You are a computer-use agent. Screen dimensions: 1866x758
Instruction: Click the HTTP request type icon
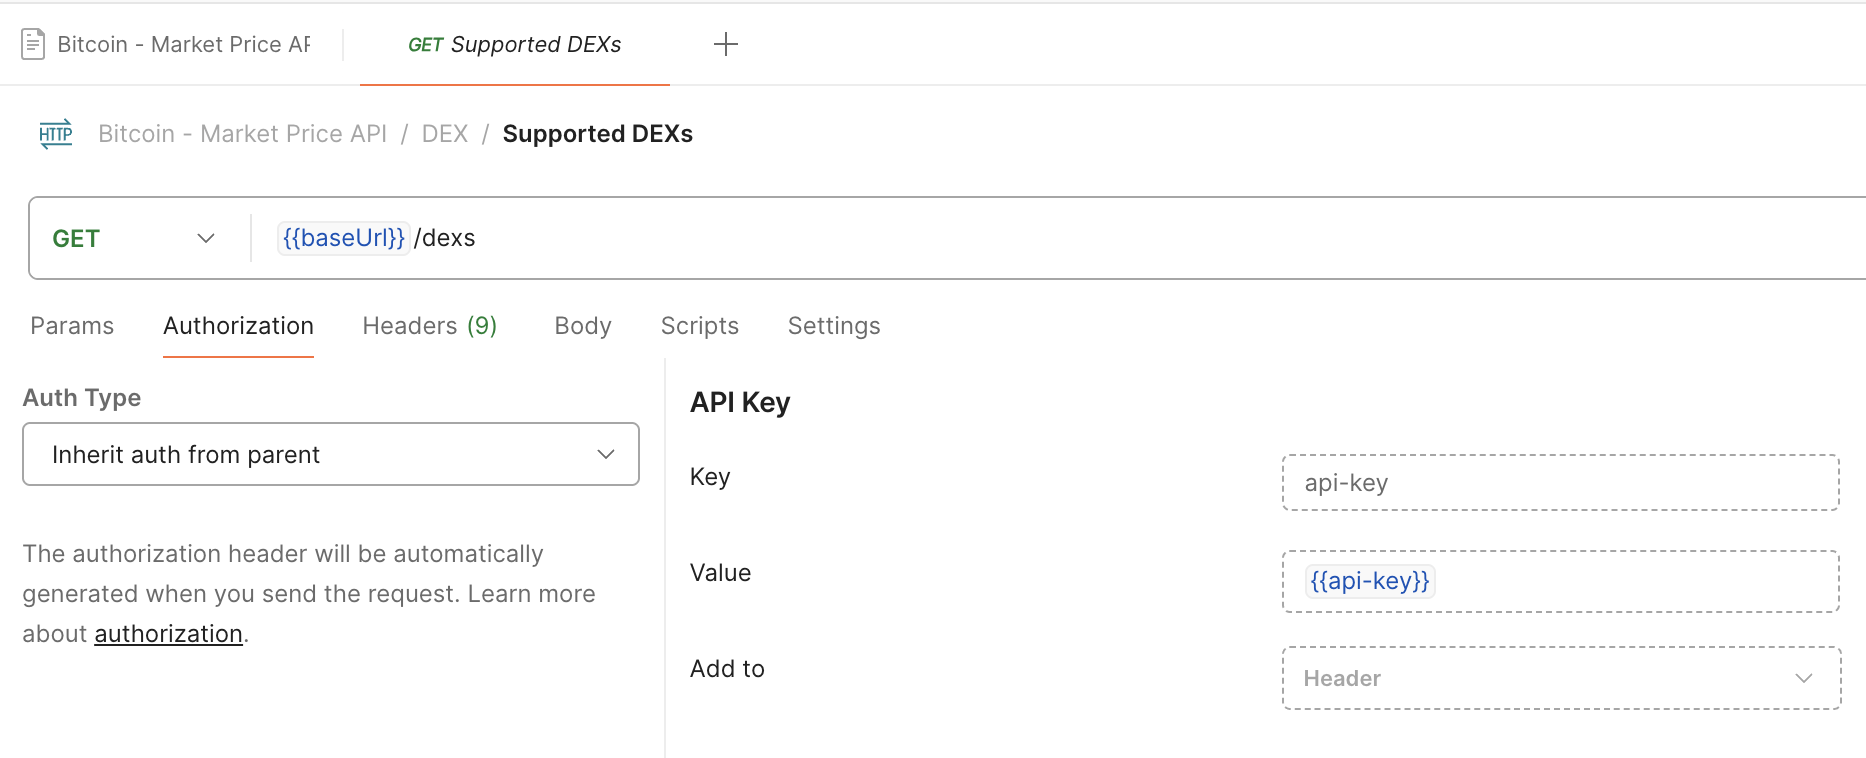point(56,134)
